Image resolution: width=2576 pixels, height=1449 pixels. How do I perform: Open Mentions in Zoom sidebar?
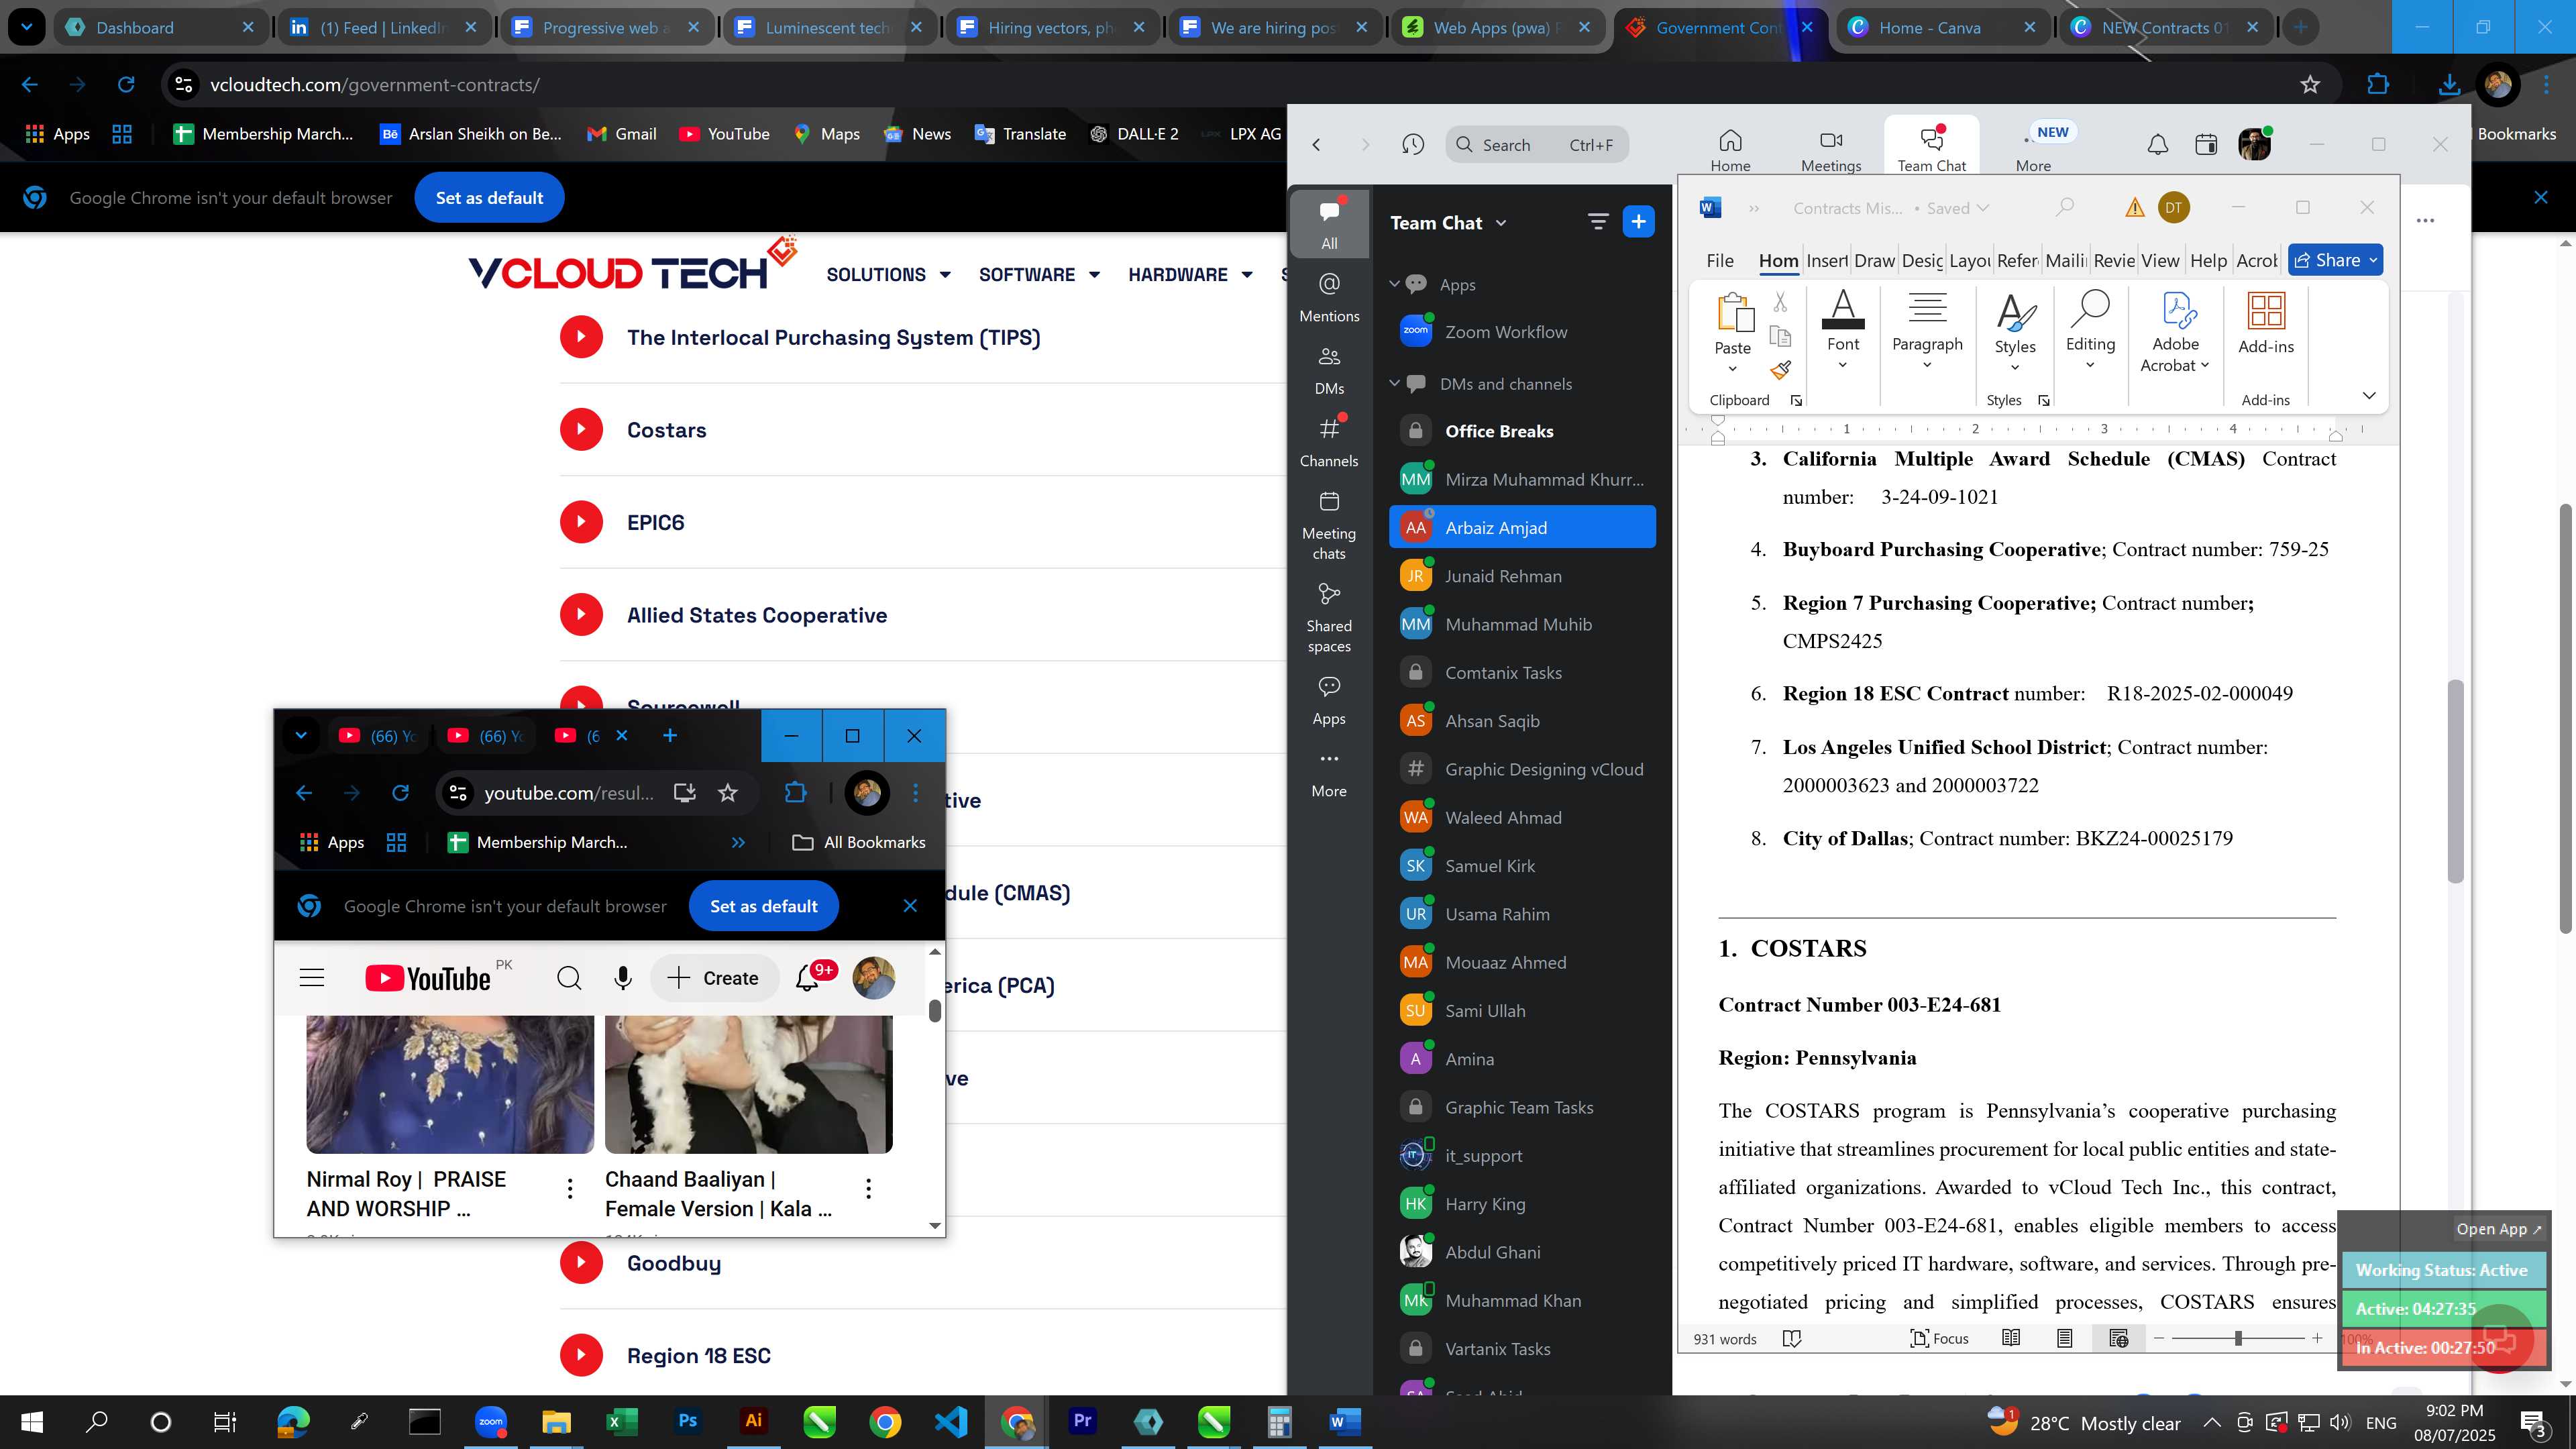1329,298
